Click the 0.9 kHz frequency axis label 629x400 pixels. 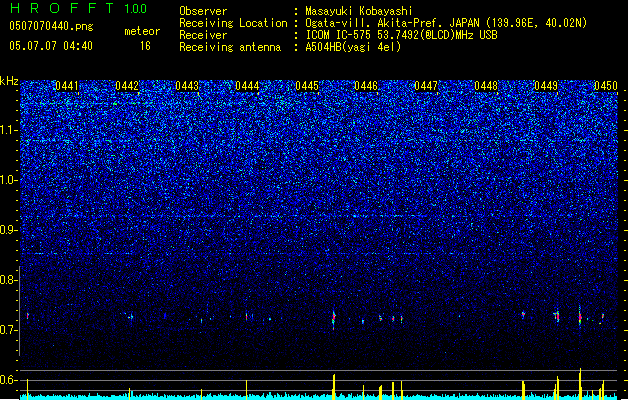(9, 230)
